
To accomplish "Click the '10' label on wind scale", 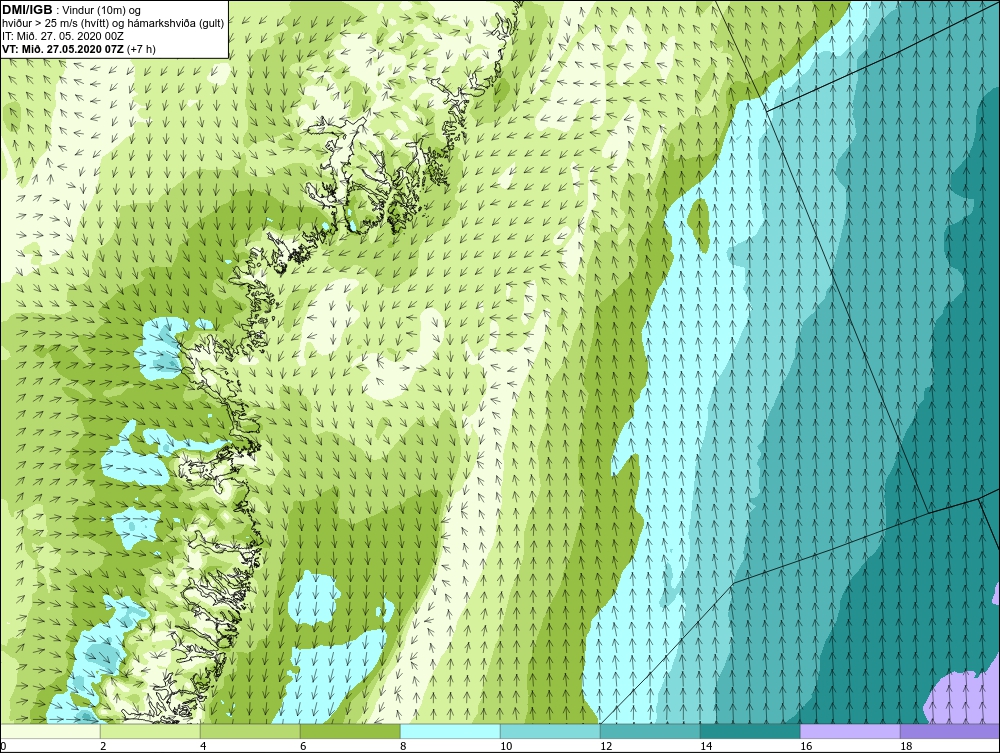I will tap(506, 746).
